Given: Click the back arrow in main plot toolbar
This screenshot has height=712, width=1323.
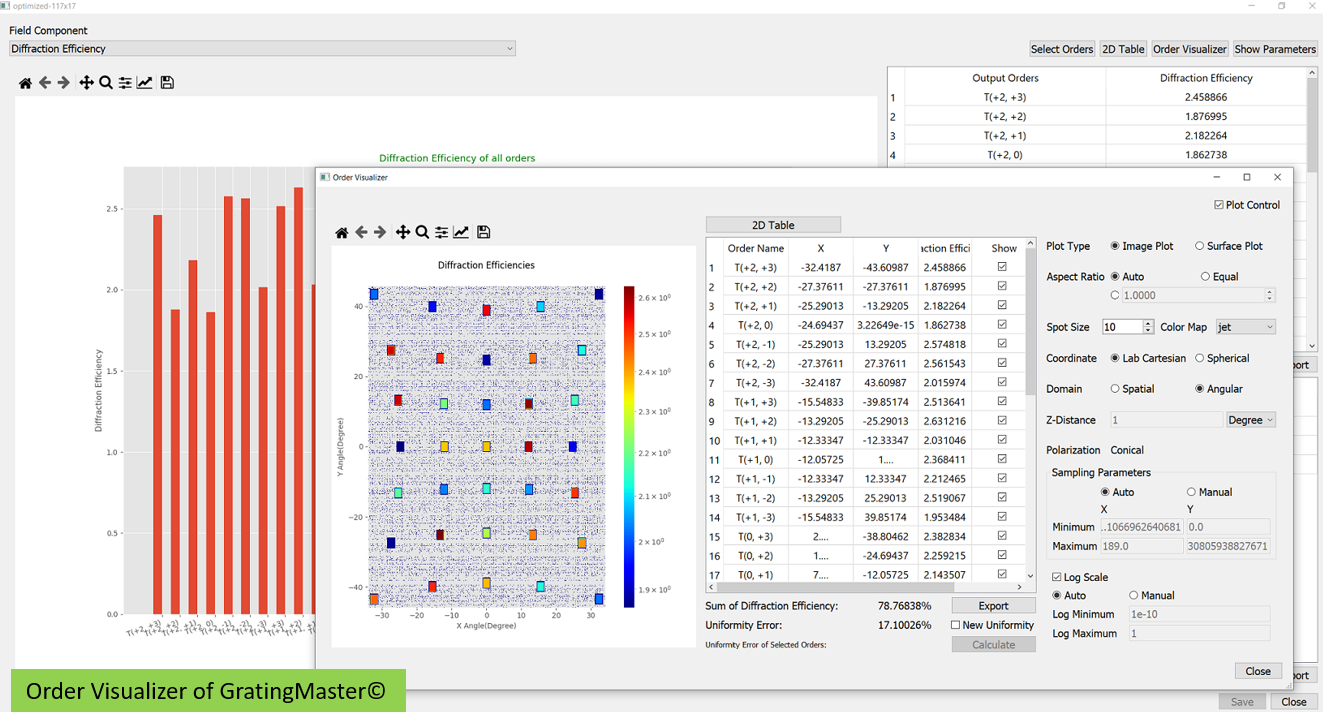Looking at the screenshot, I should [45, 83].
